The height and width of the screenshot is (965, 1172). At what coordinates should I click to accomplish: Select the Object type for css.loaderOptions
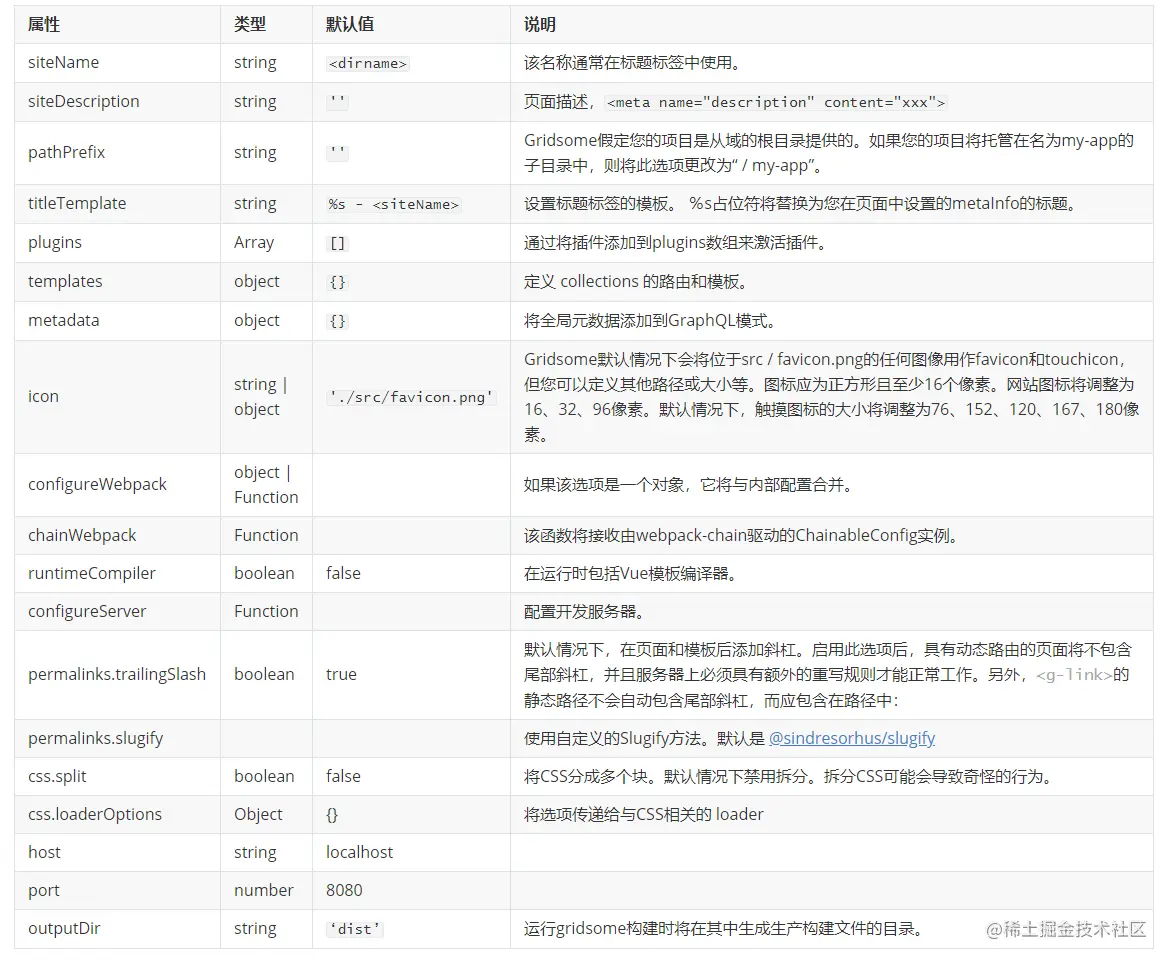point(258,815)
